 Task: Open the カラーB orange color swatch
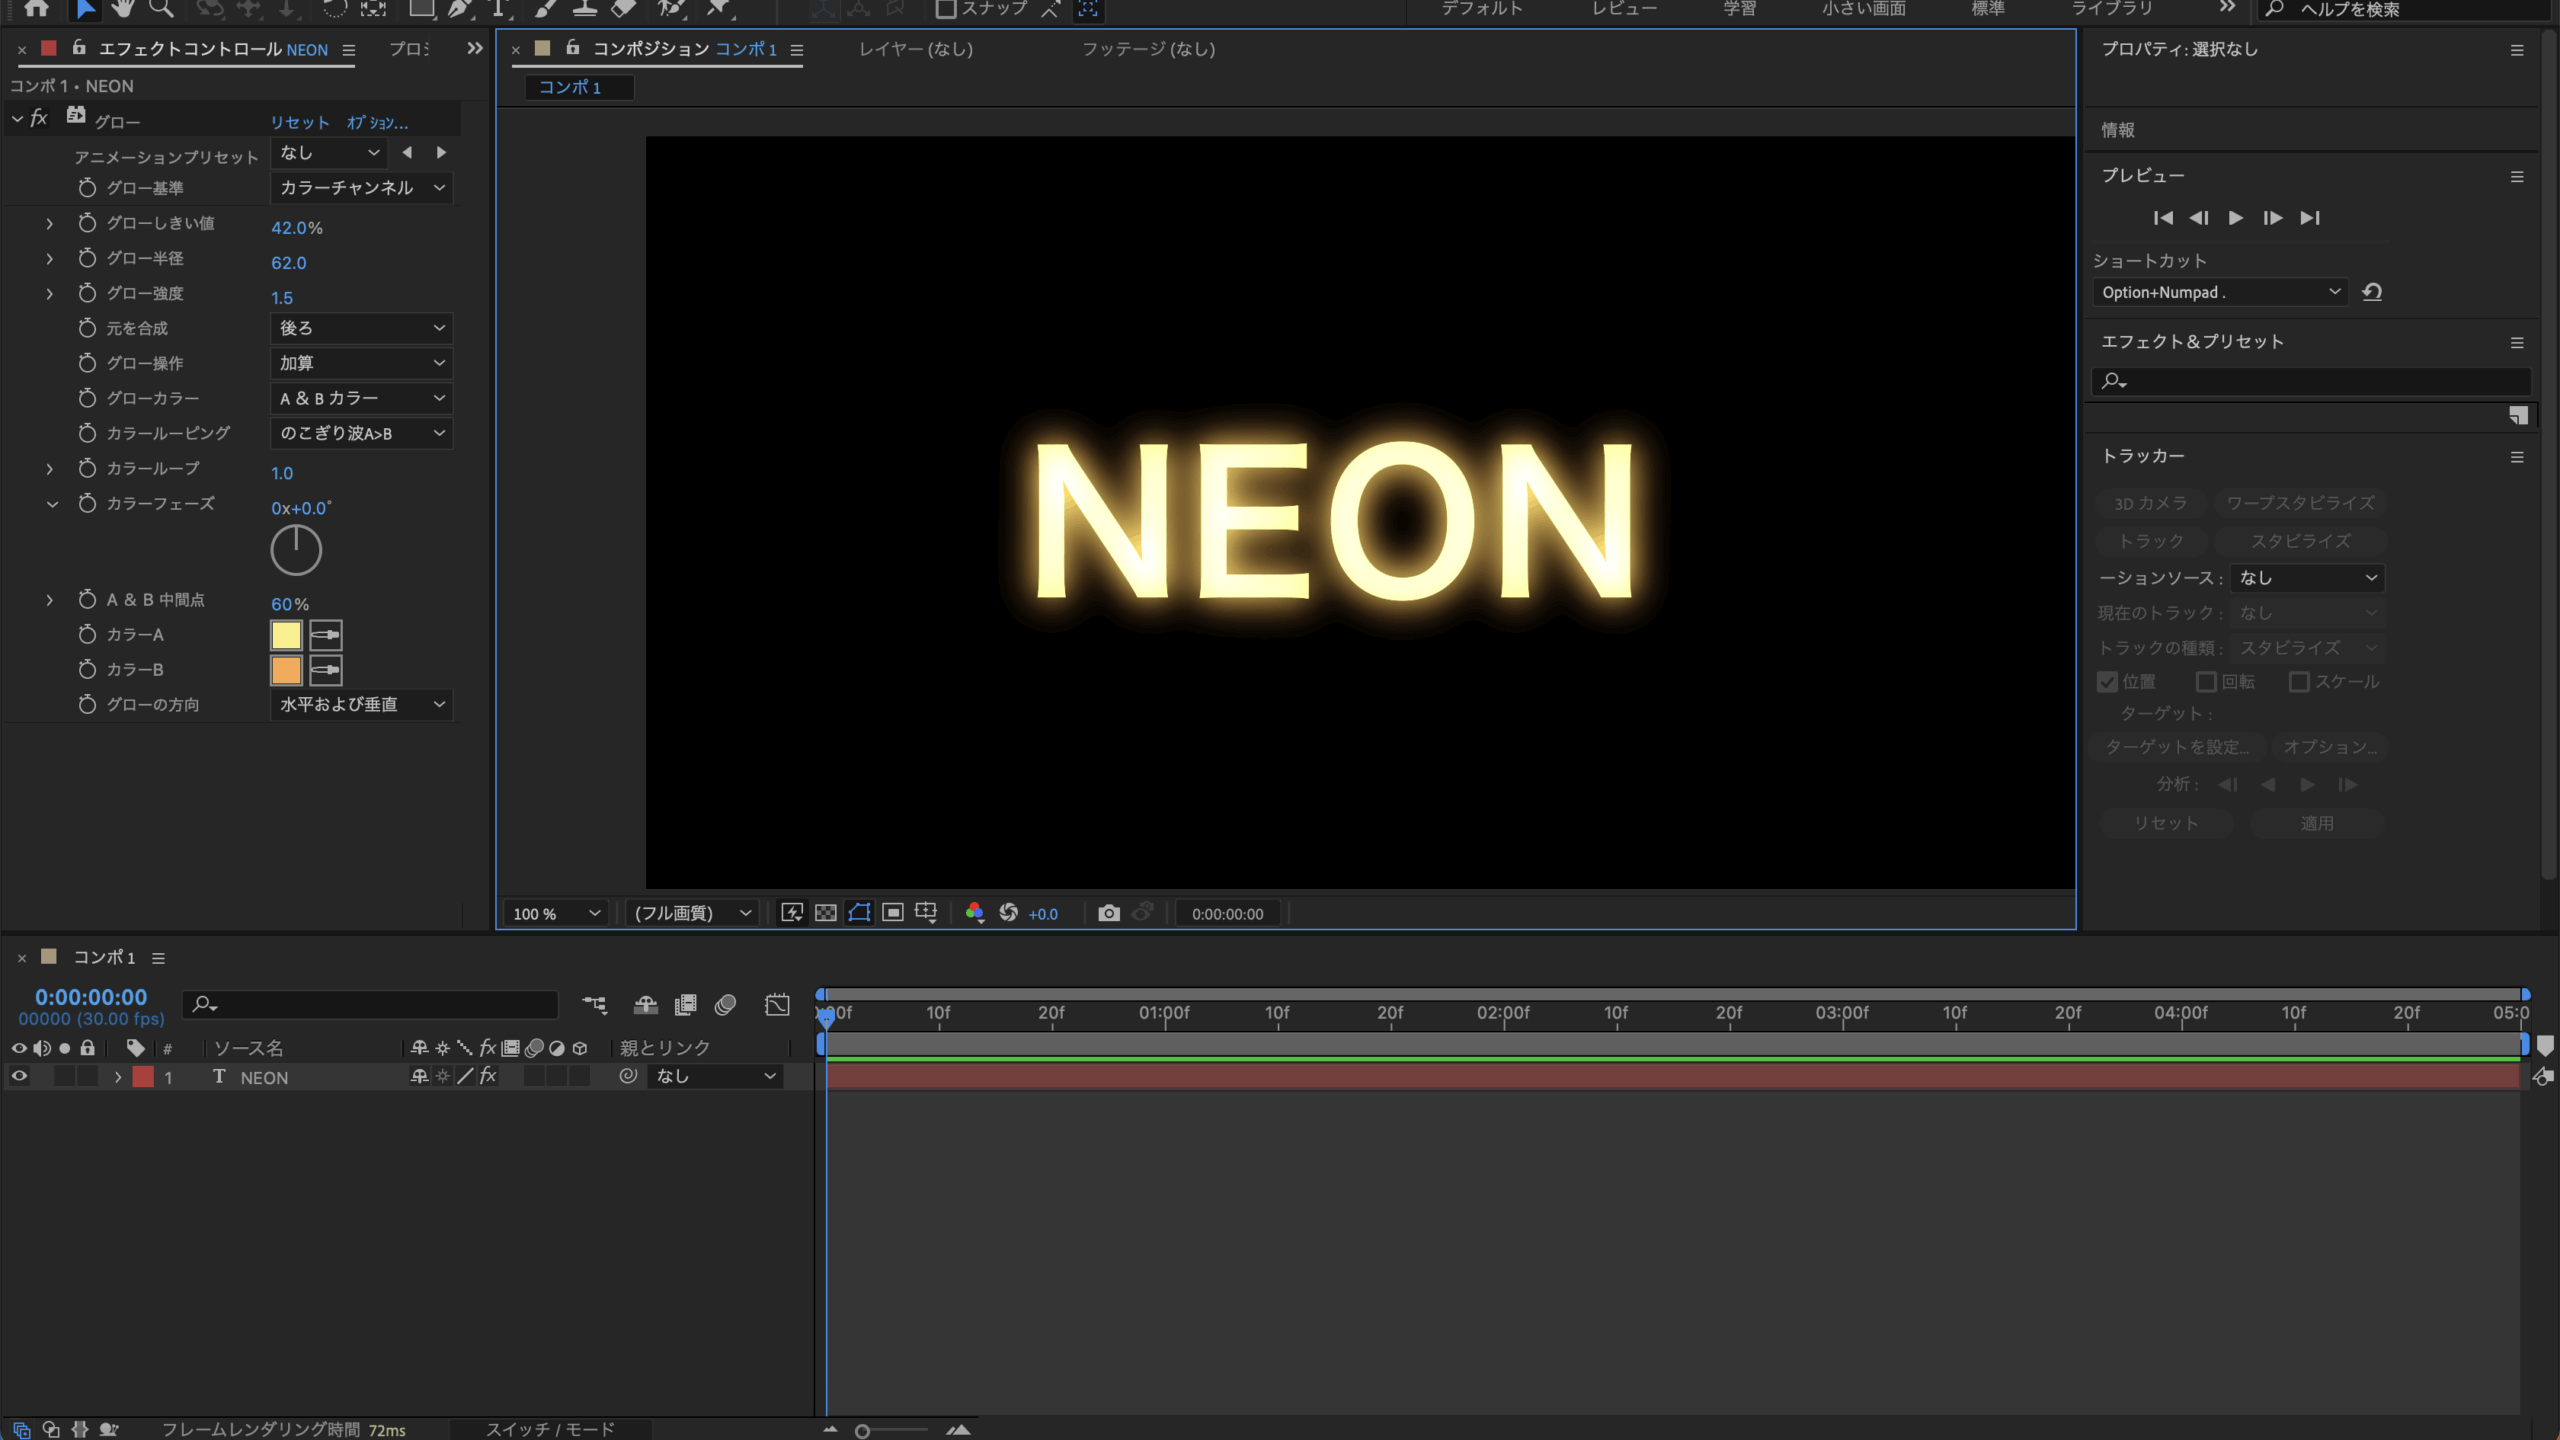click(286, 670)
